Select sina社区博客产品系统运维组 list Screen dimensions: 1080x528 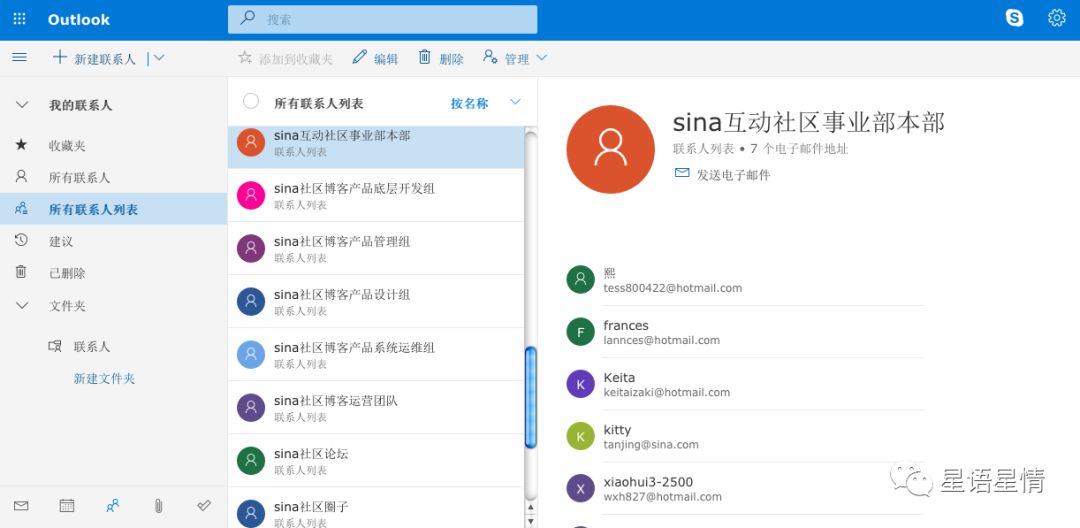pos(376,355)
